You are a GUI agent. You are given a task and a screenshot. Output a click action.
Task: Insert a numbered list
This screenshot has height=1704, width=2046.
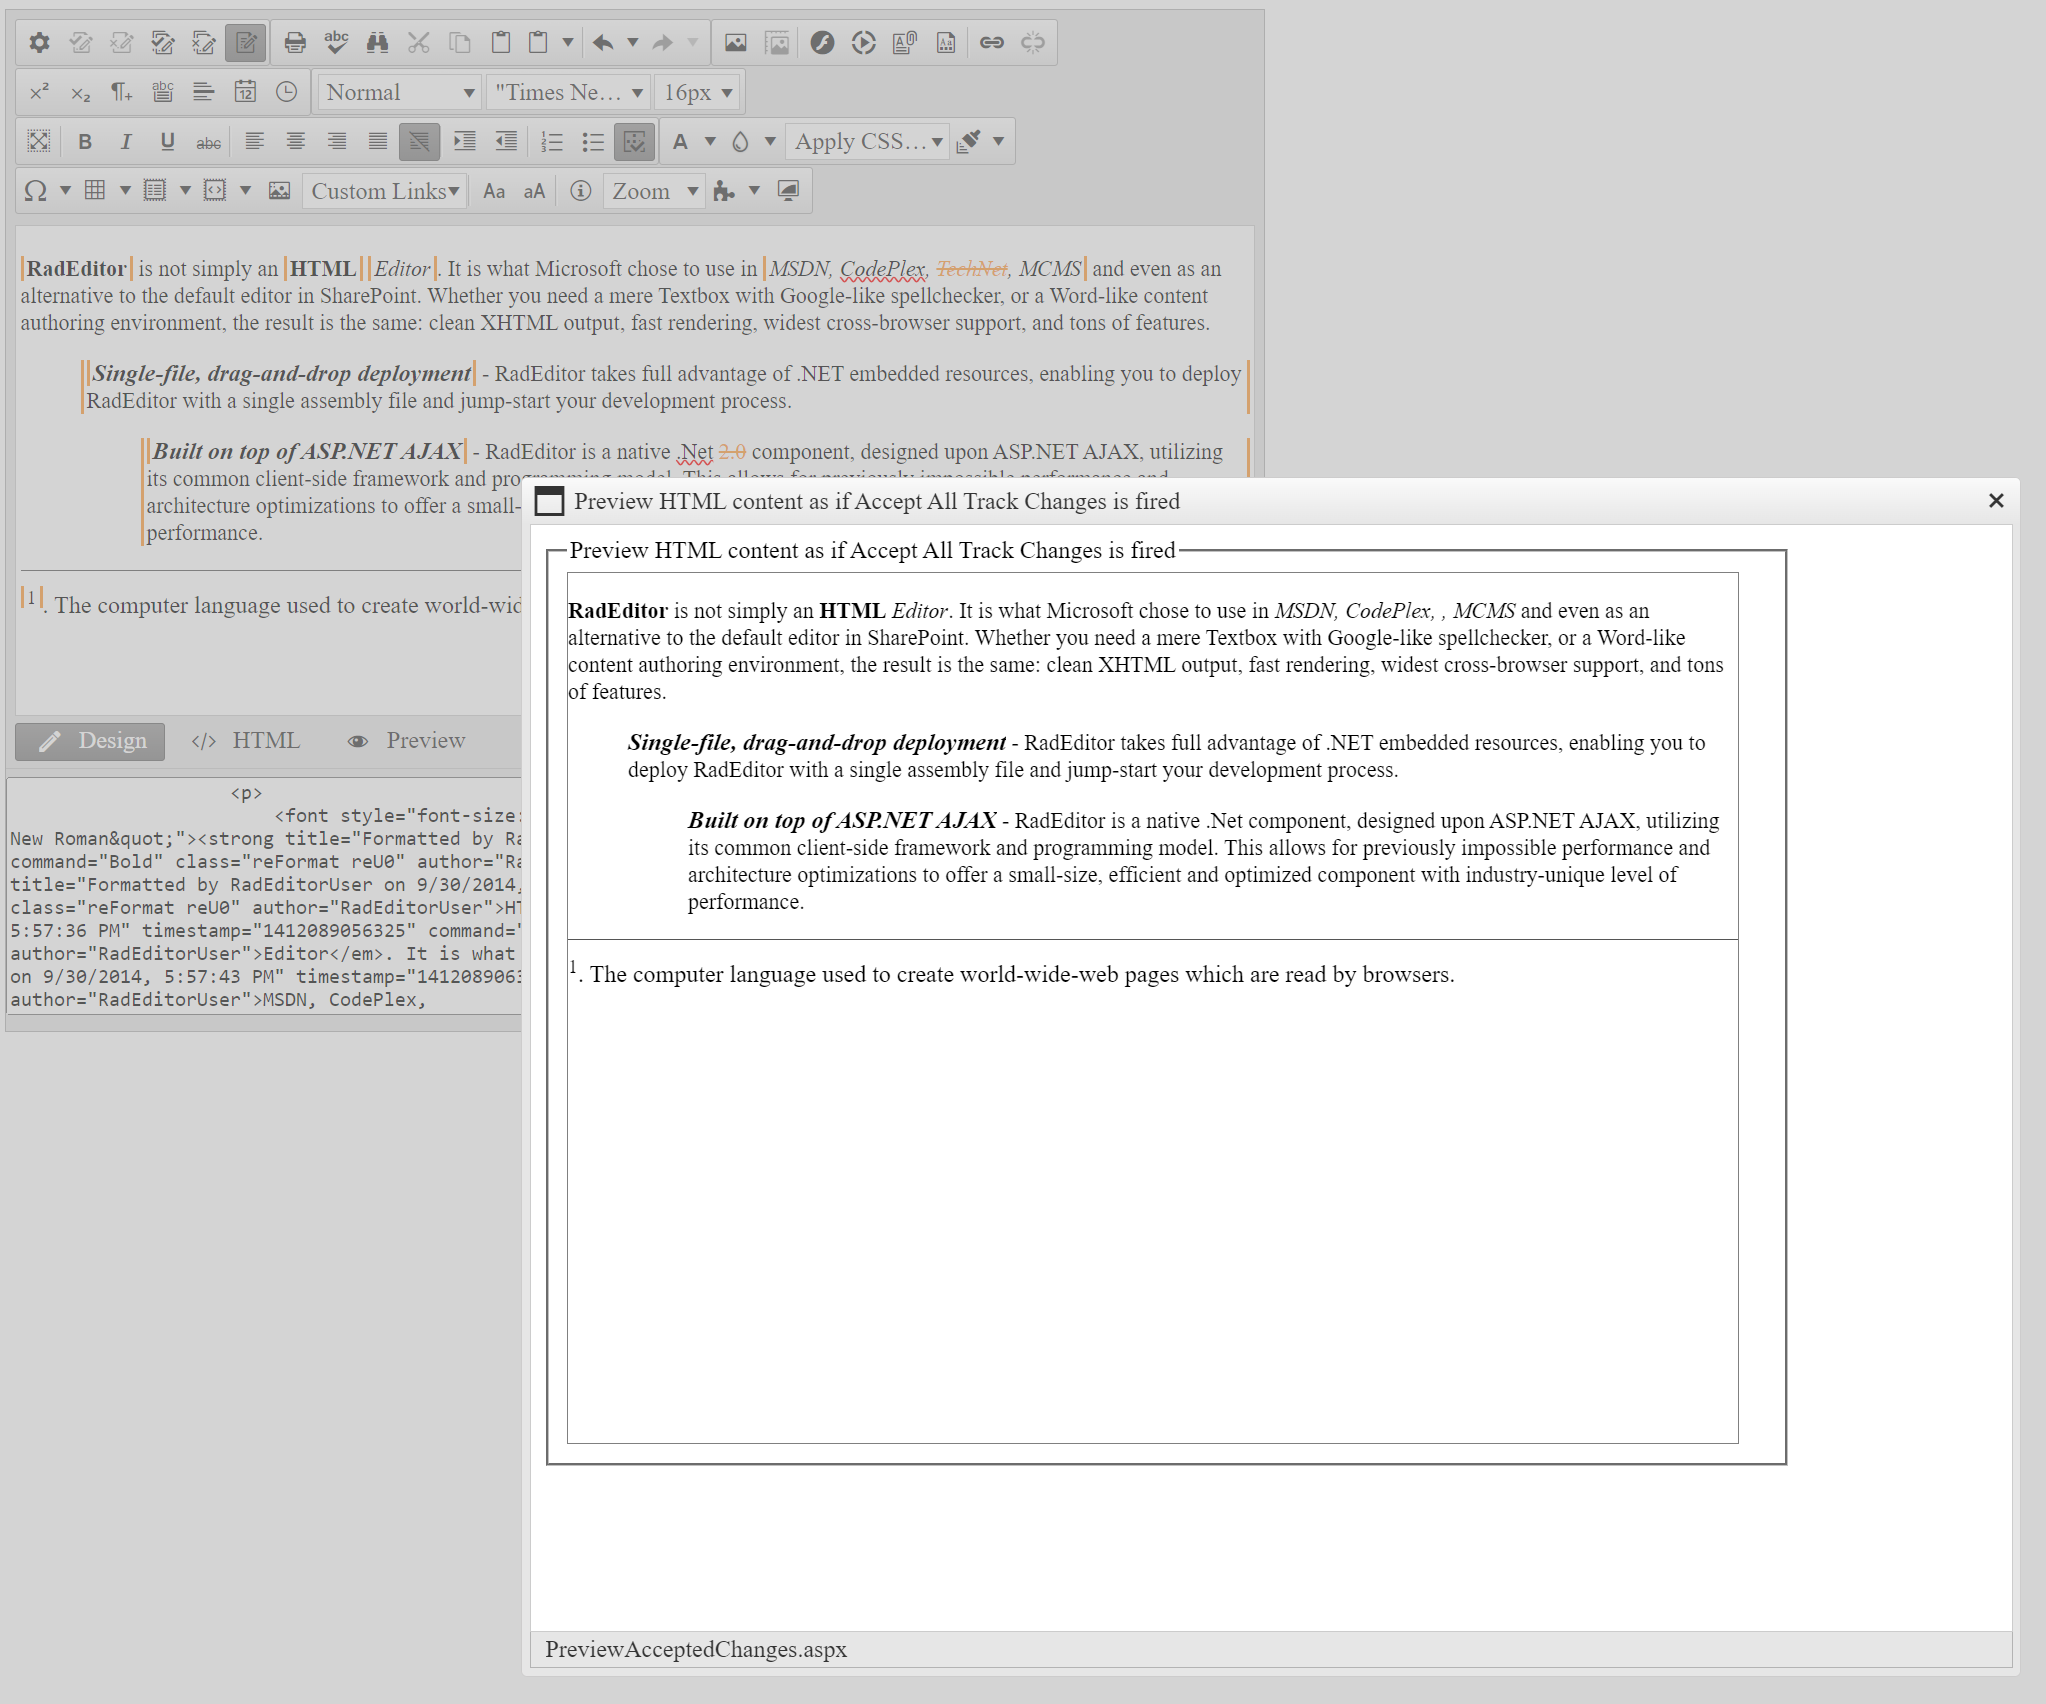551,142
